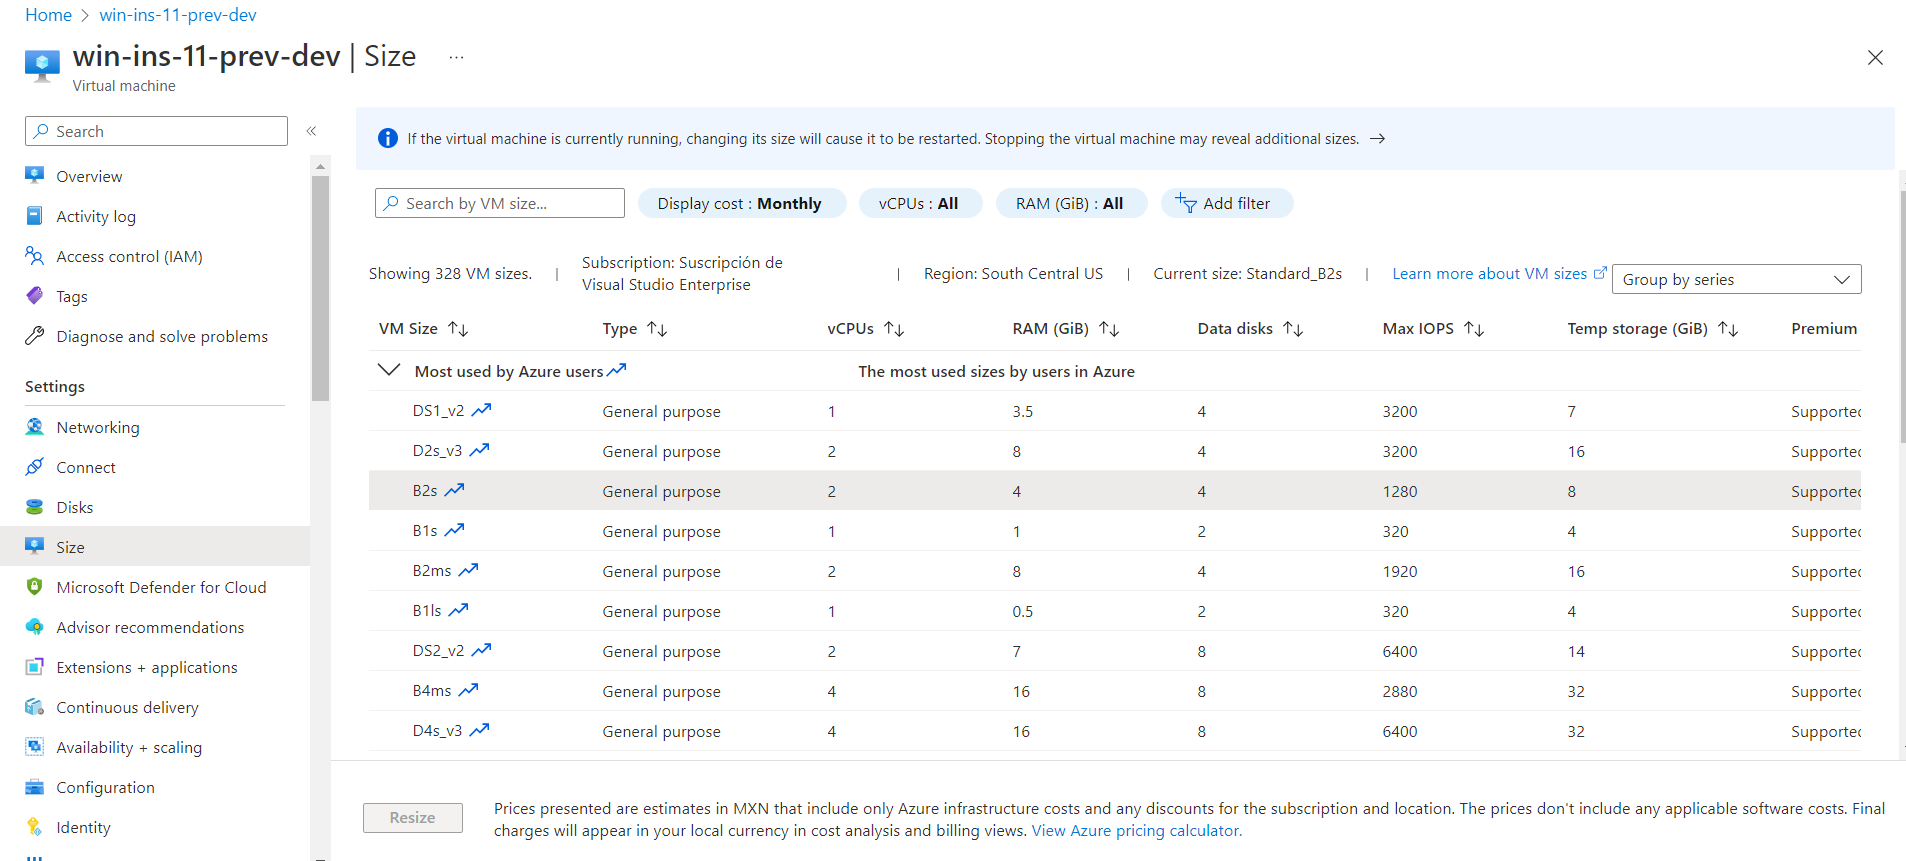Viewport: 1906px width, 861px height.
Task: Click the Networking icon
Action: pos(35,427)
